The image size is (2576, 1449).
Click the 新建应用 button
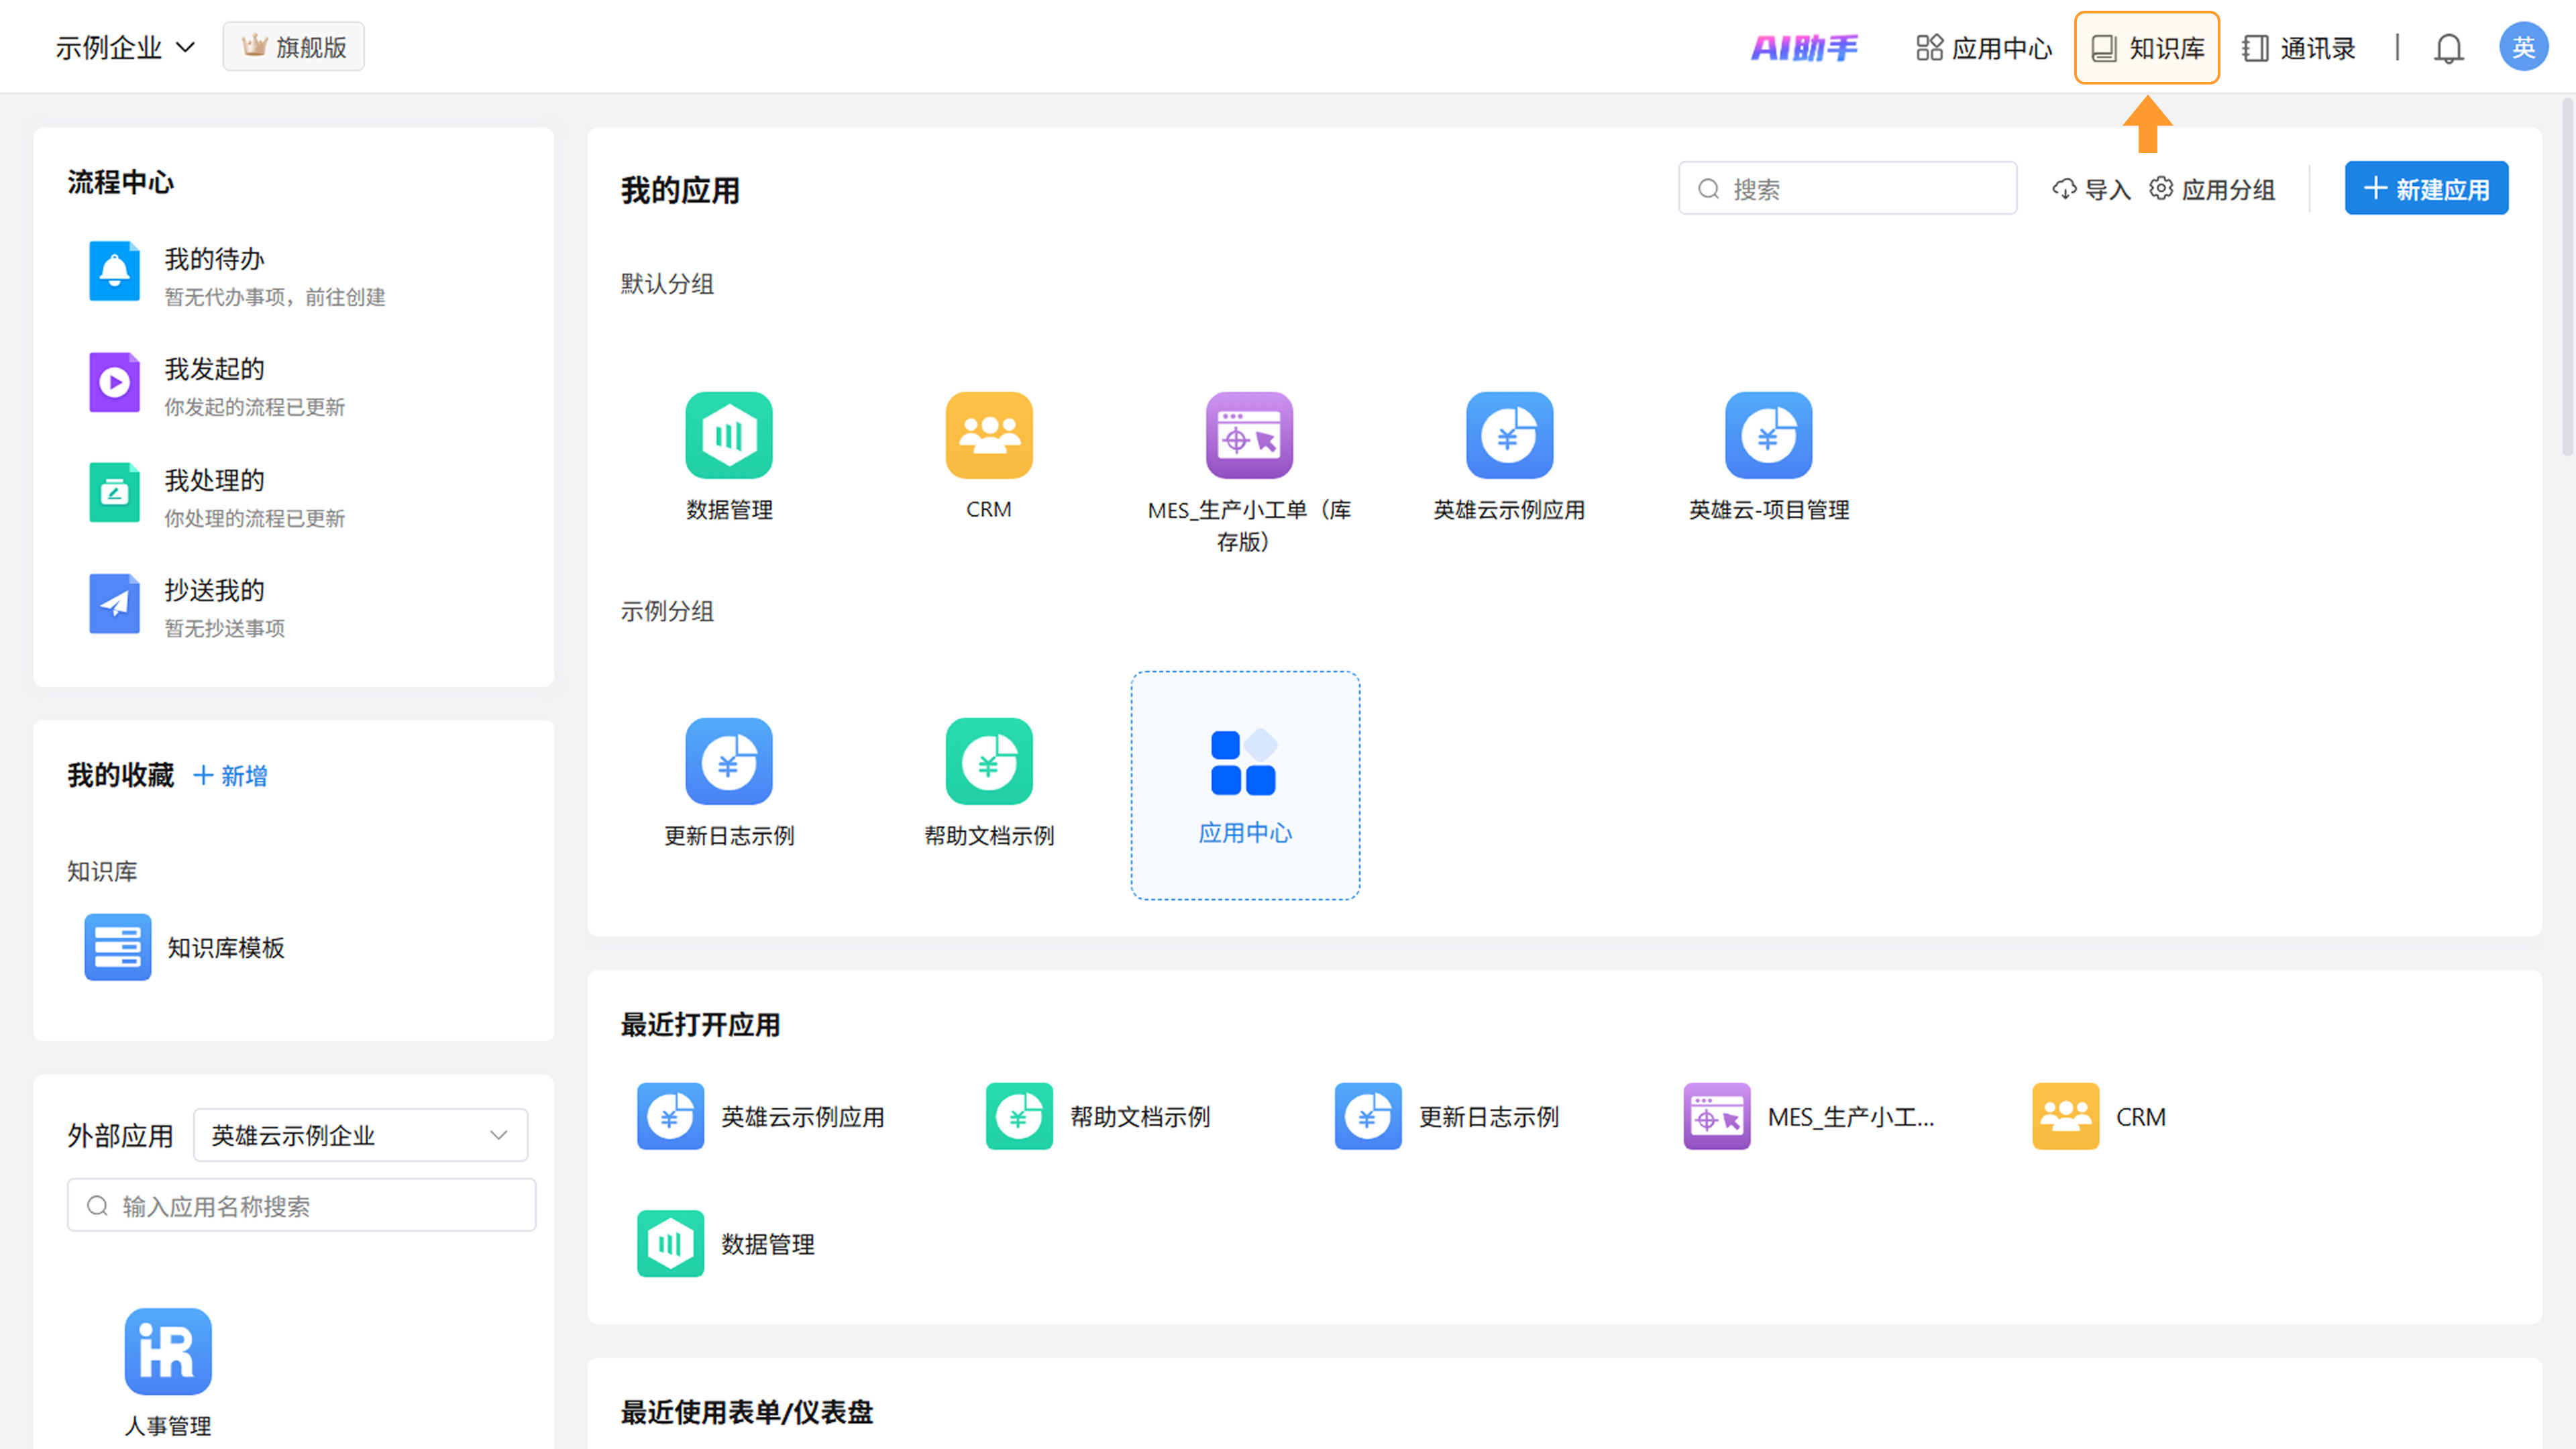pos(2426,189)
